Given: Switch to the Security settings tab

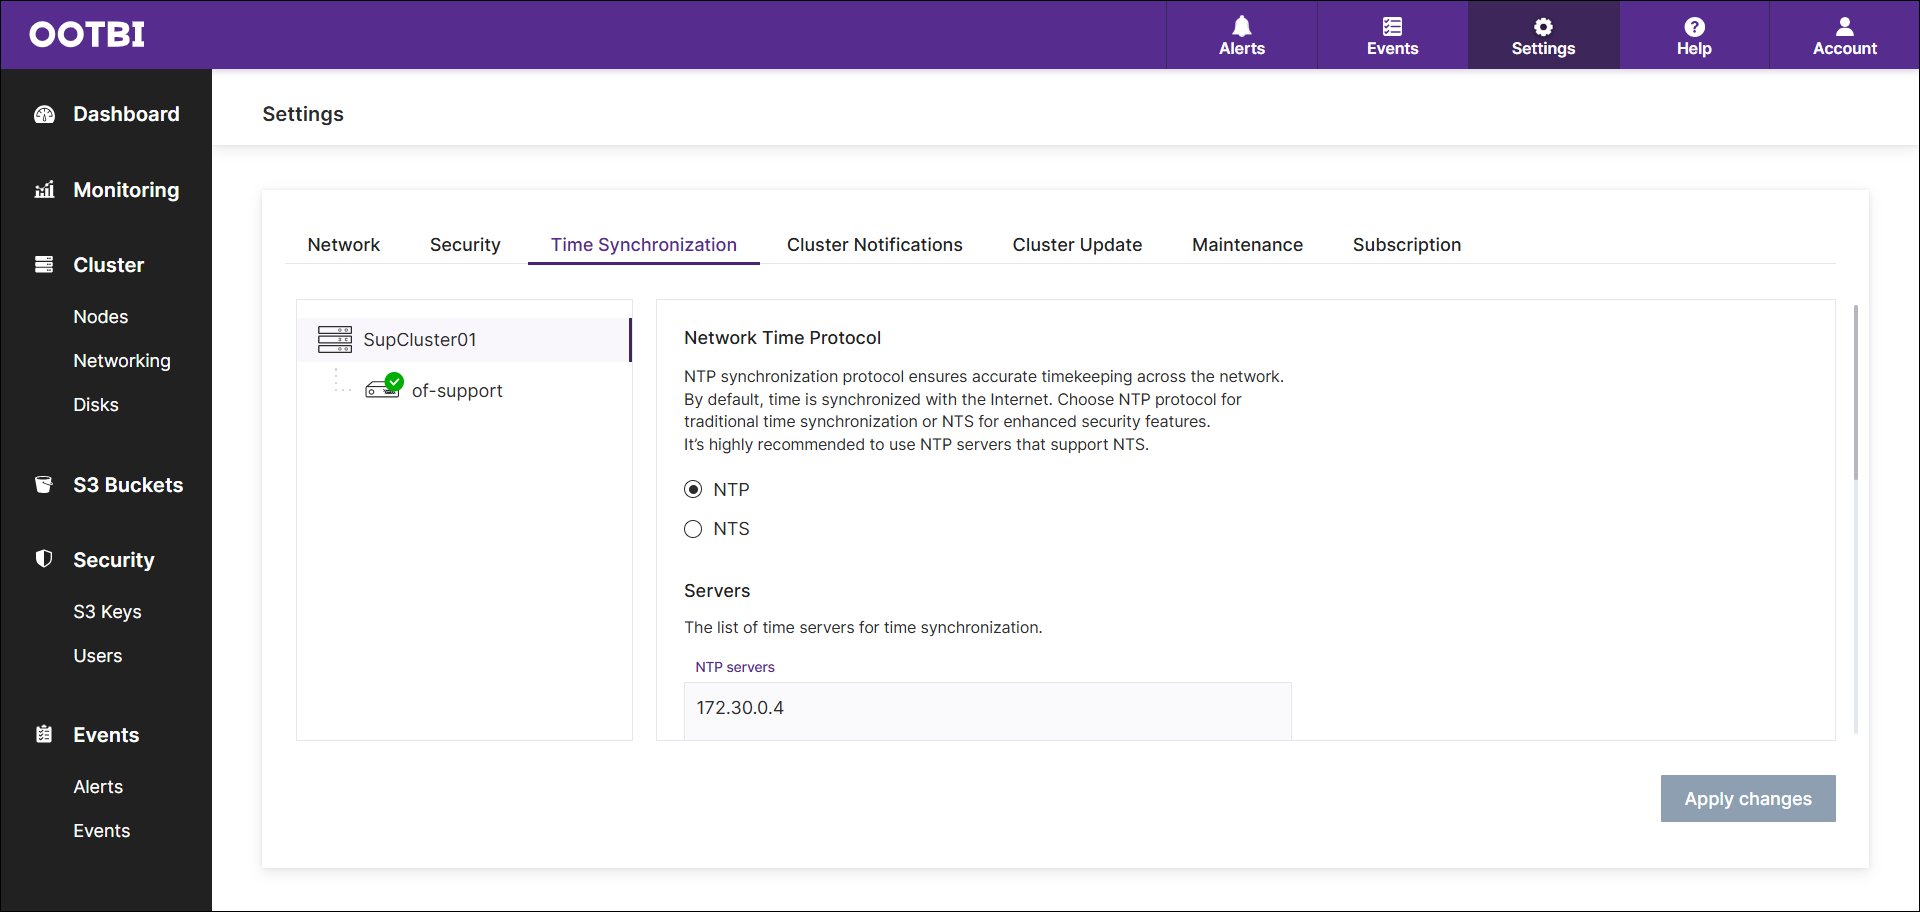Looking at the screenshot, I should pos(465,245).
